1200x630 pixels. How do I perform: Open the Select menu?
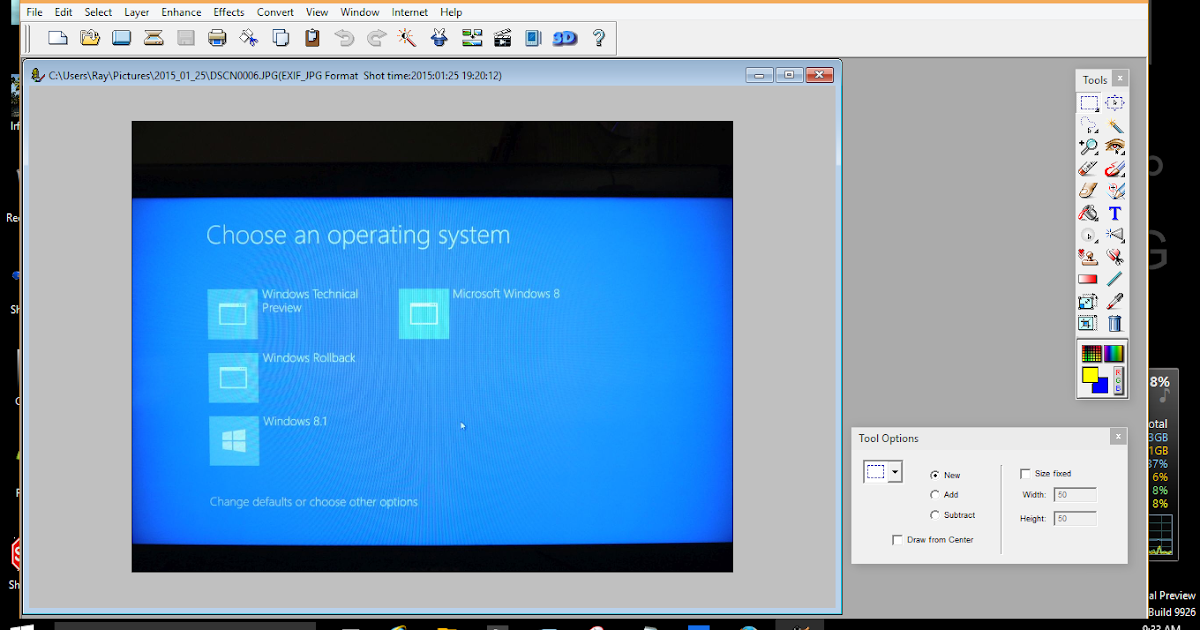pyautogui.click(x=98, y=12)
